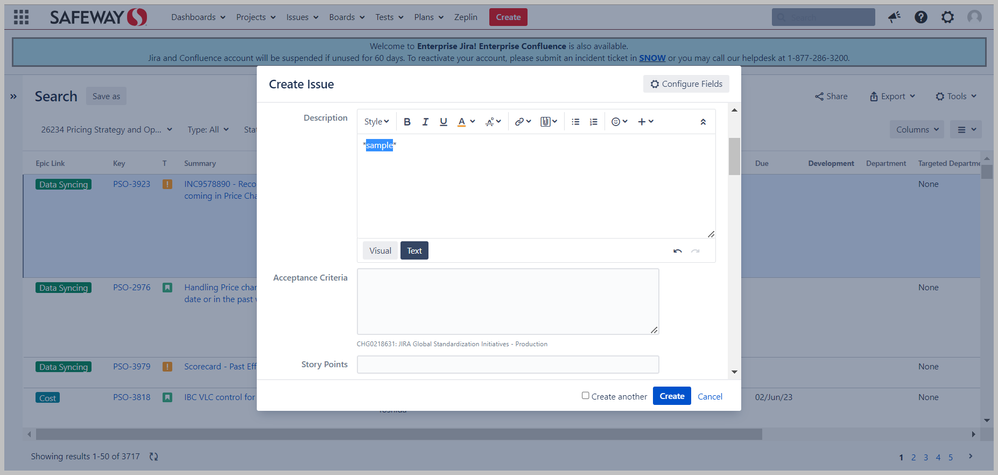Click the Share icon button

point(831,96)
